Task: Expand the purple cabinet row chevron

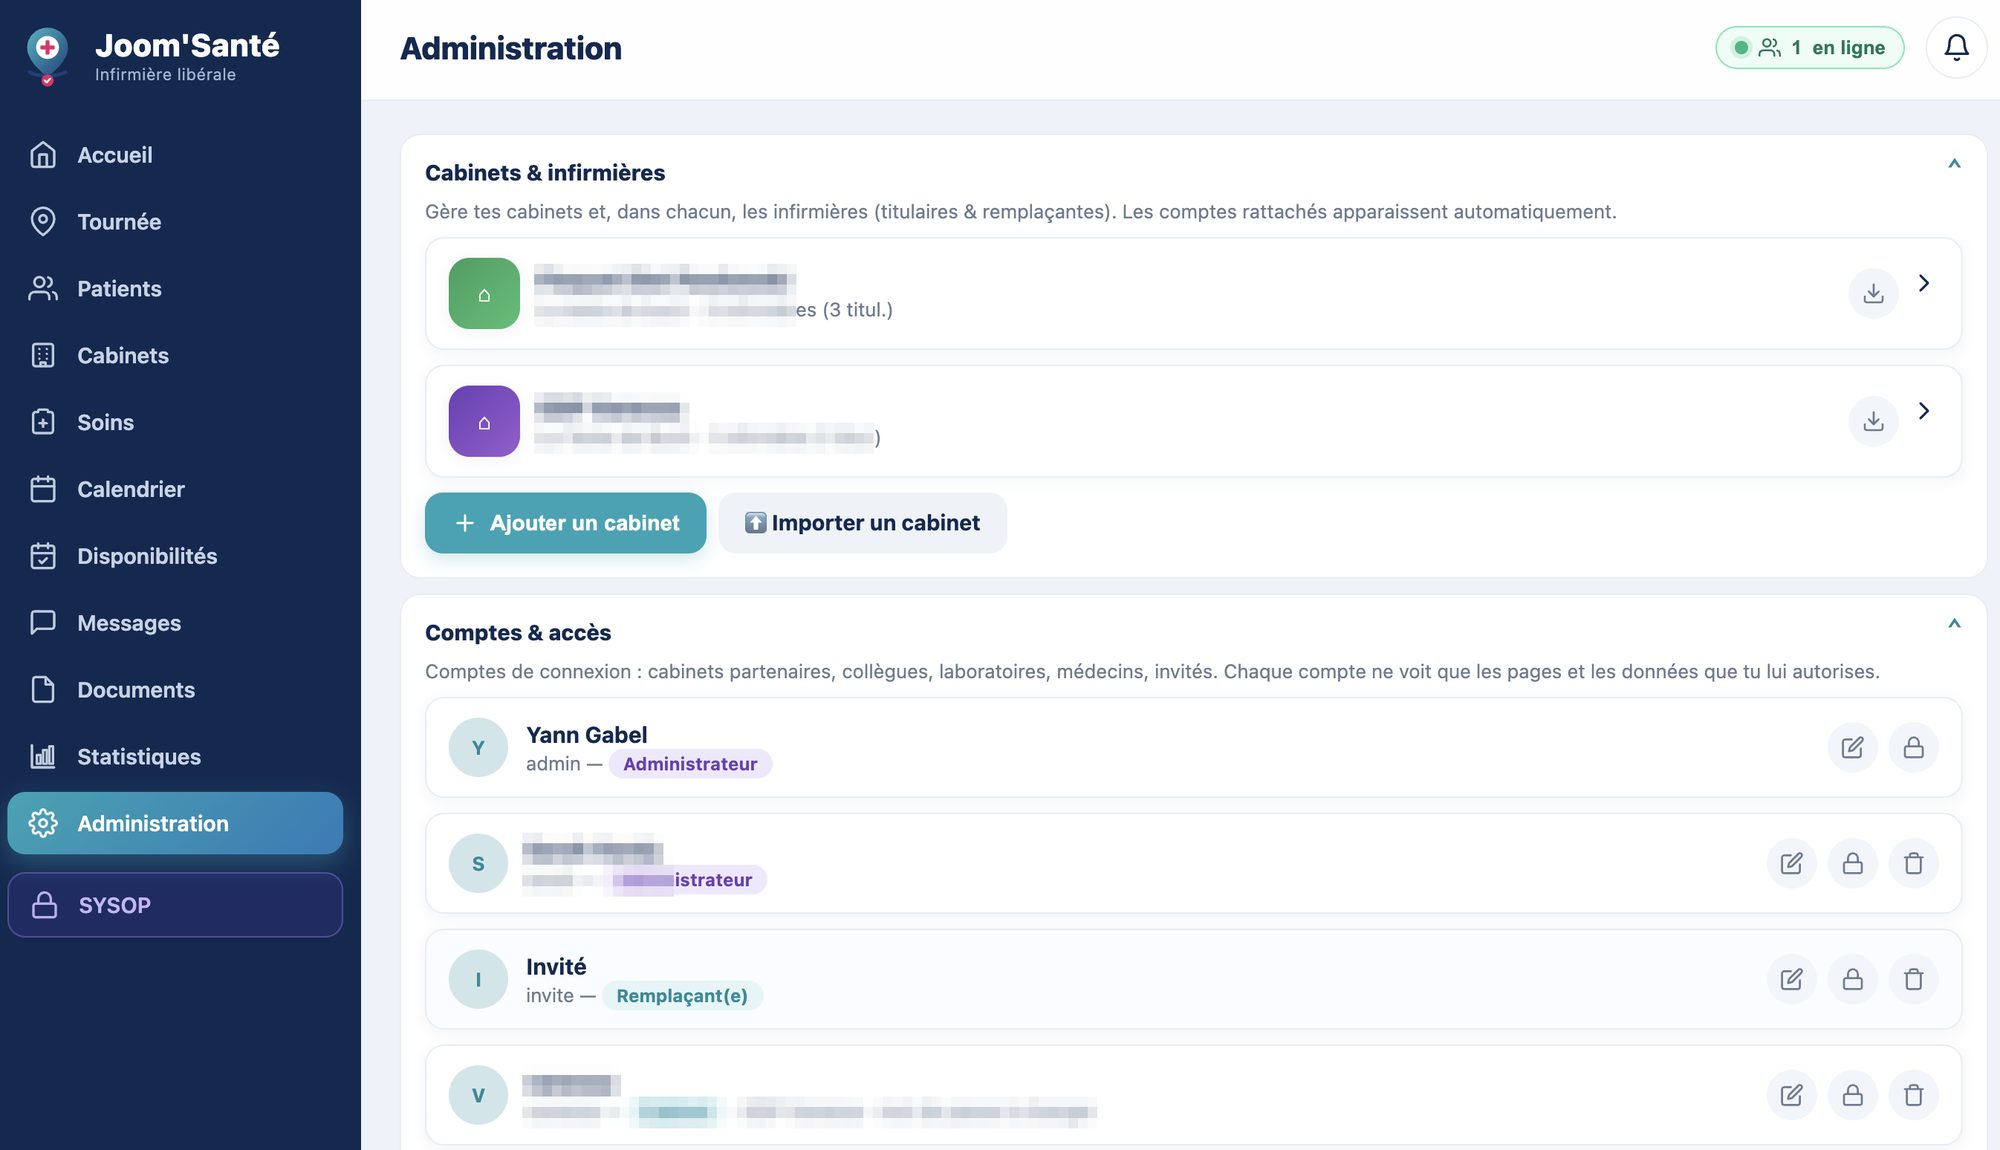Action: click(x=1924, y=411)
